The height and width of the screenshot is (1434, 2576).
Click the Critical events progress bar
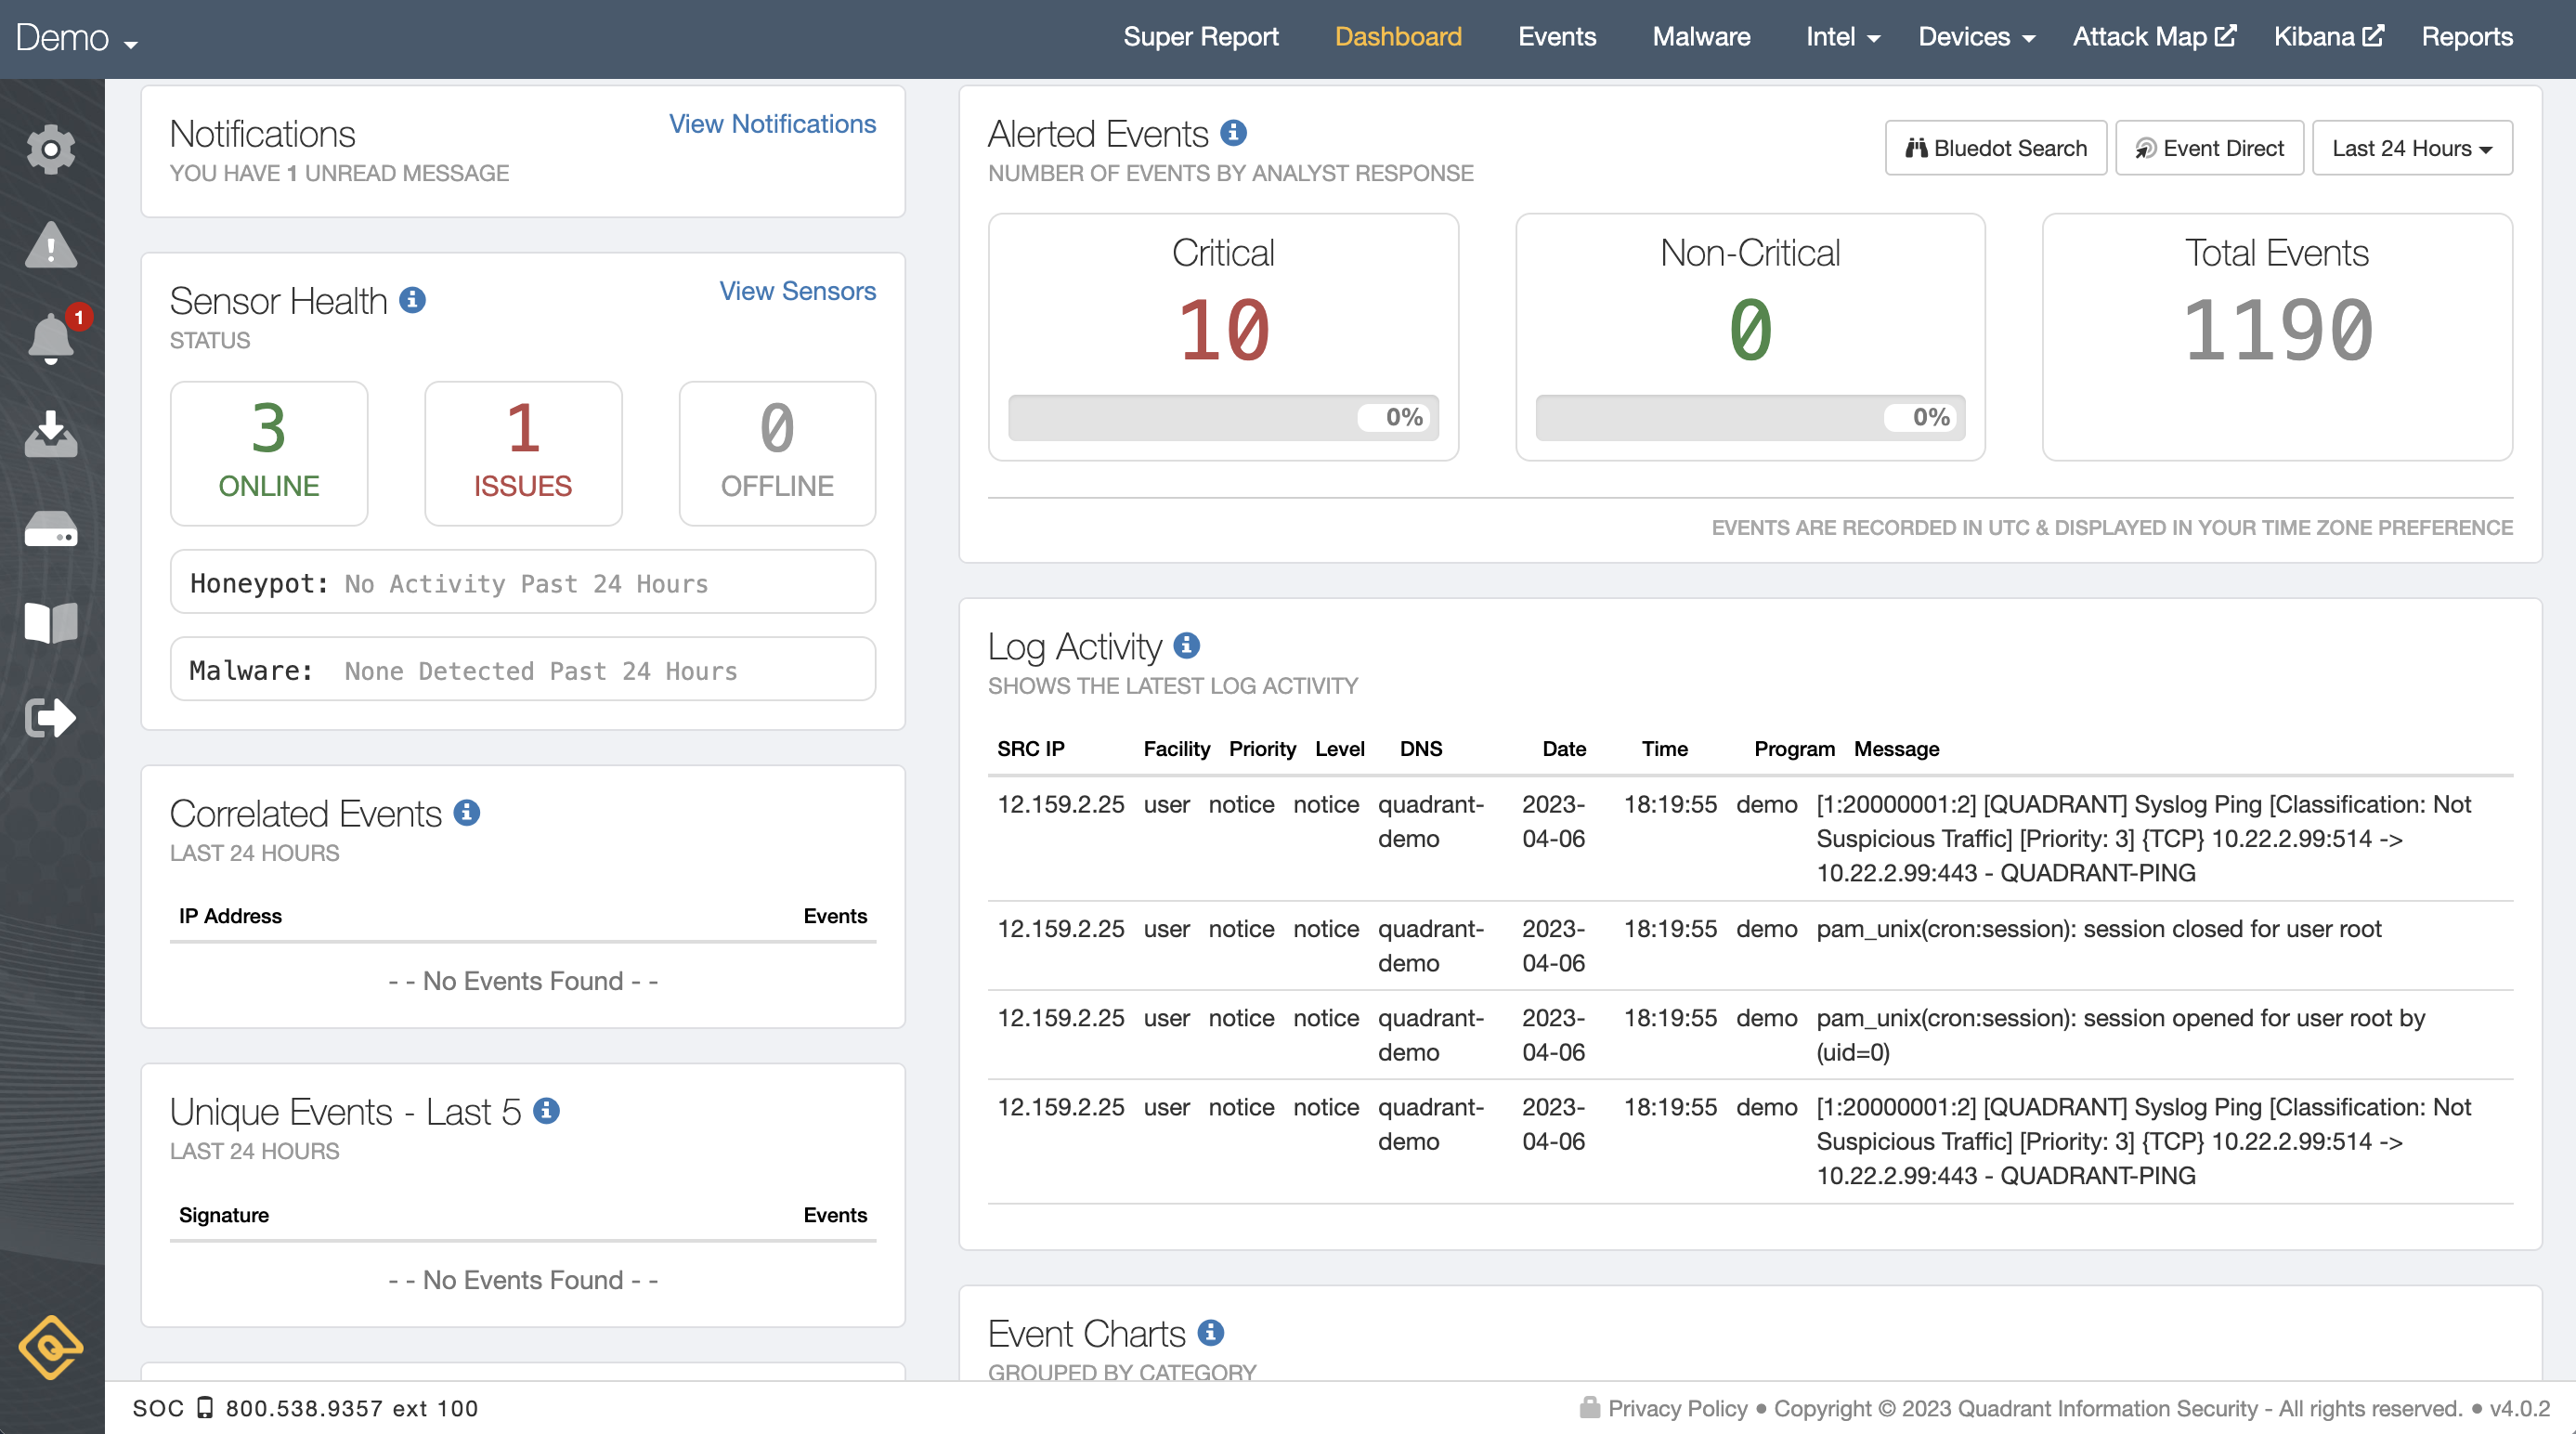click(1222, 417)
